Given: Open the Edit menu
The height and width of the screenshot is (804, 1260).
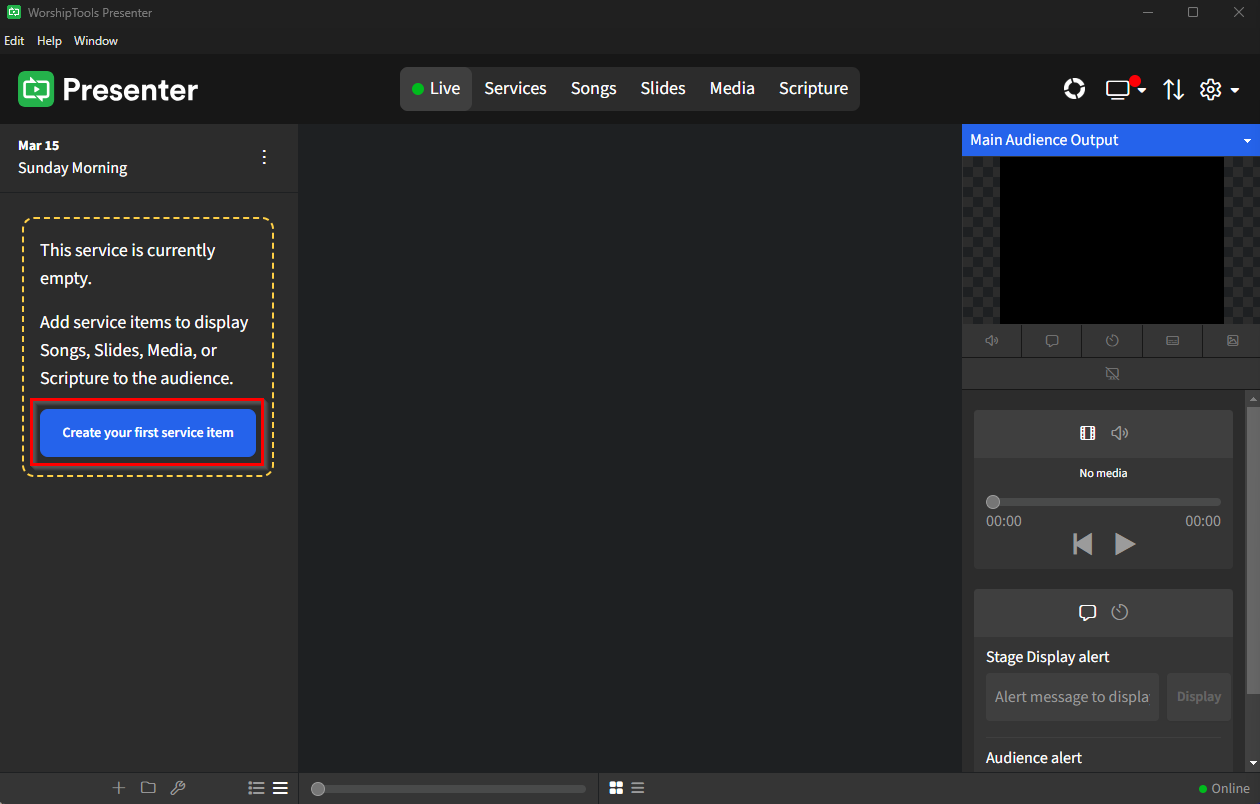Looking at the screenshot, I should (14, 41).
